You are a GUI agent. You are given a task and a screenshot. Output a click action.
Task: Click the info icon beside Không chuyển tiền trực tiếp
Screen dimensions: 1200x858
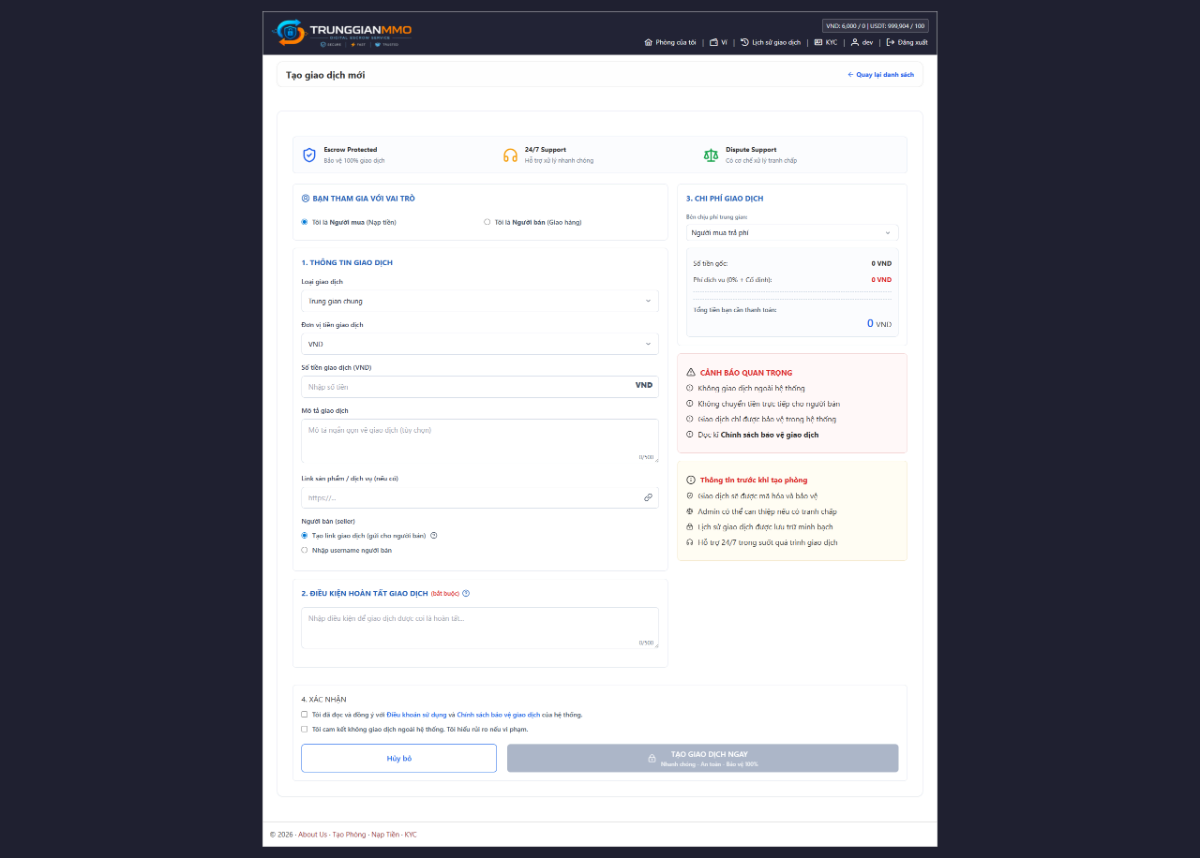click(x=690, y=403)
